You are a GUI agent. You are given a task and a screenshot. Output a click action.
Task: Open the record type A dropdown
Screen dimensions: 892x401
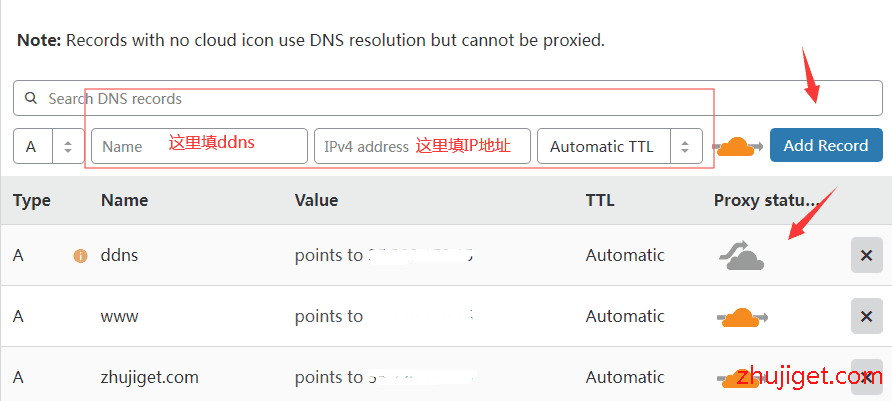(49, 146)
